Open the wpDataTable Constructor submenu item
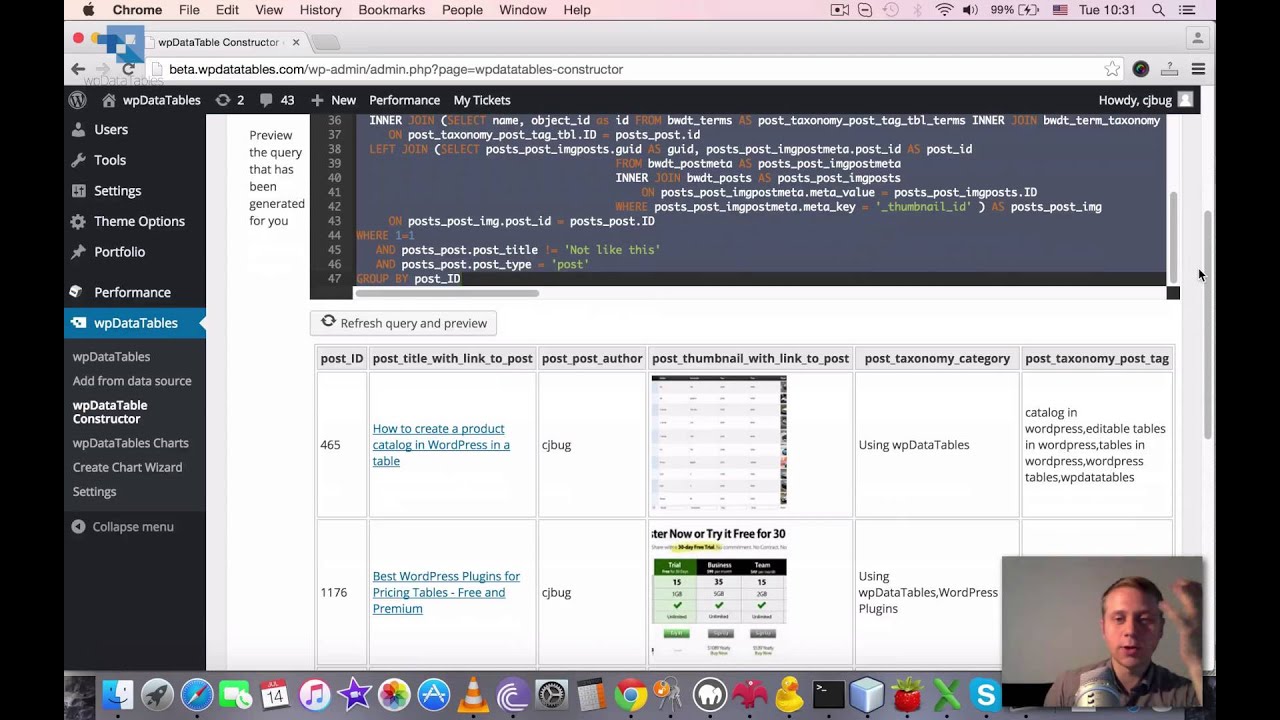 (110, 412)
